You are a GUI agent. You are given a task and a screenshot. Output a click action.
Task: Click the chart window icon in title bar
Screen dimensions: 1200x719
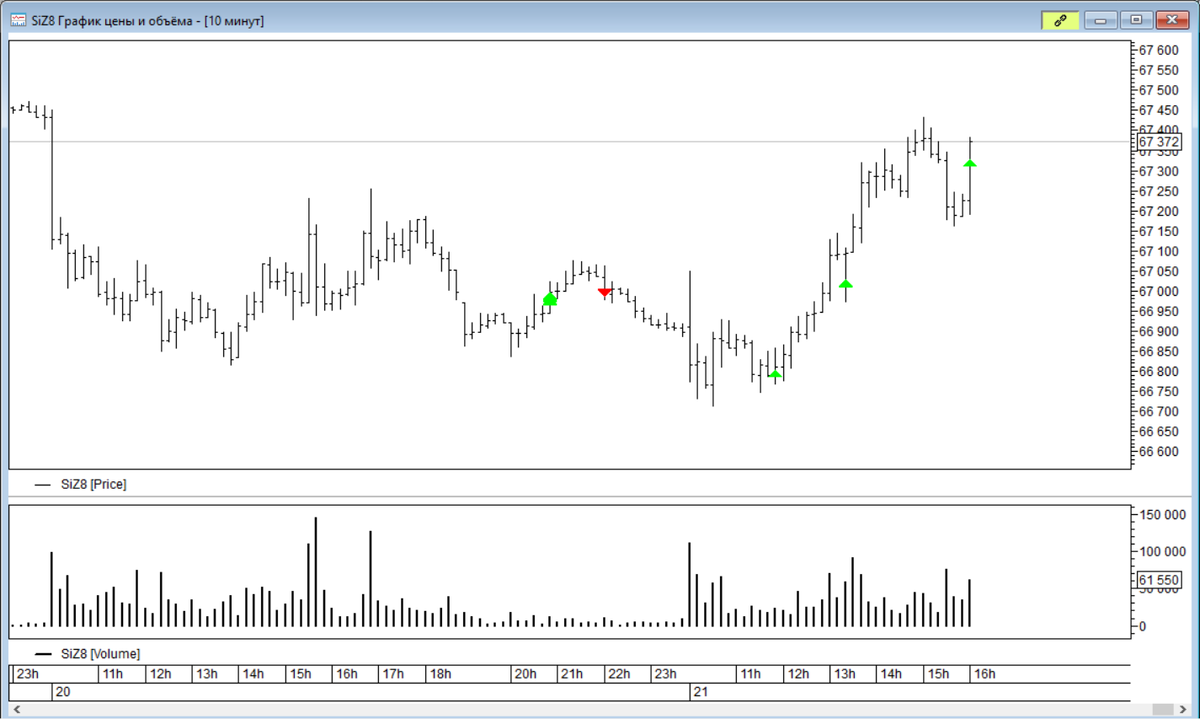pos(18,20)
